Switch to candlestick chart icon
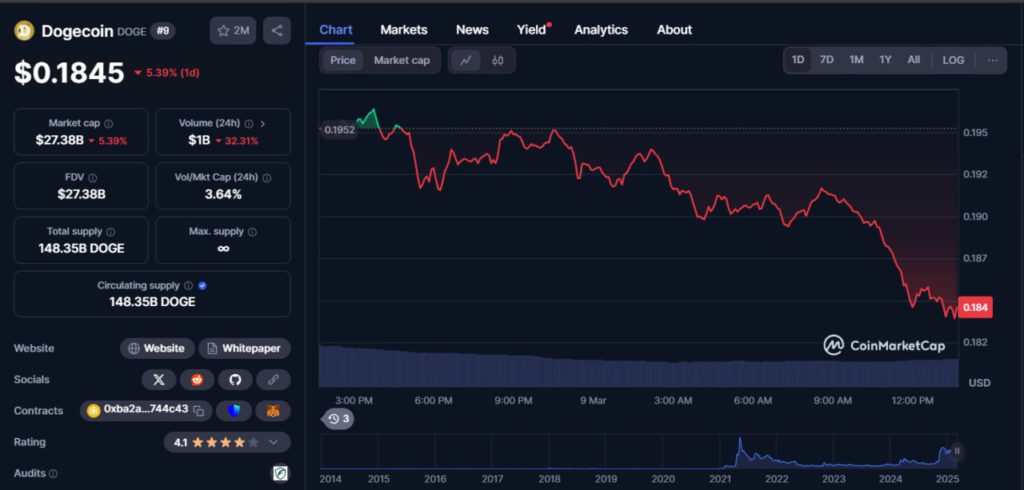Viewport: 1024px width, 490px height. (498, 60)
